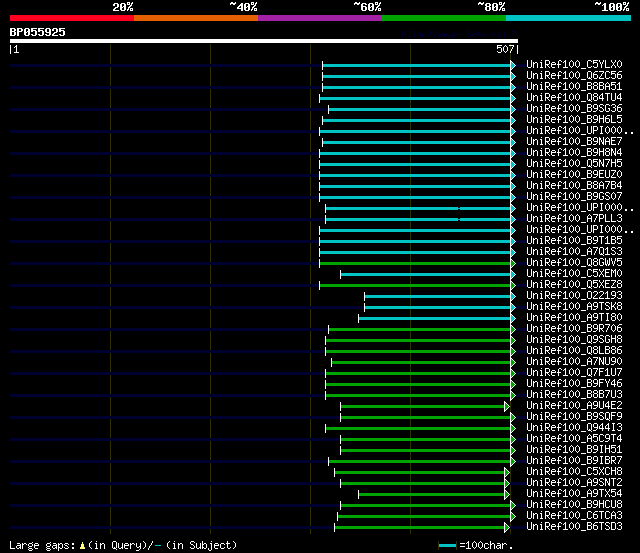Open the UniRef100_A9TSK8 hit label
The height and width of the screenshot is (553, 640).
(x=574, y=307)
